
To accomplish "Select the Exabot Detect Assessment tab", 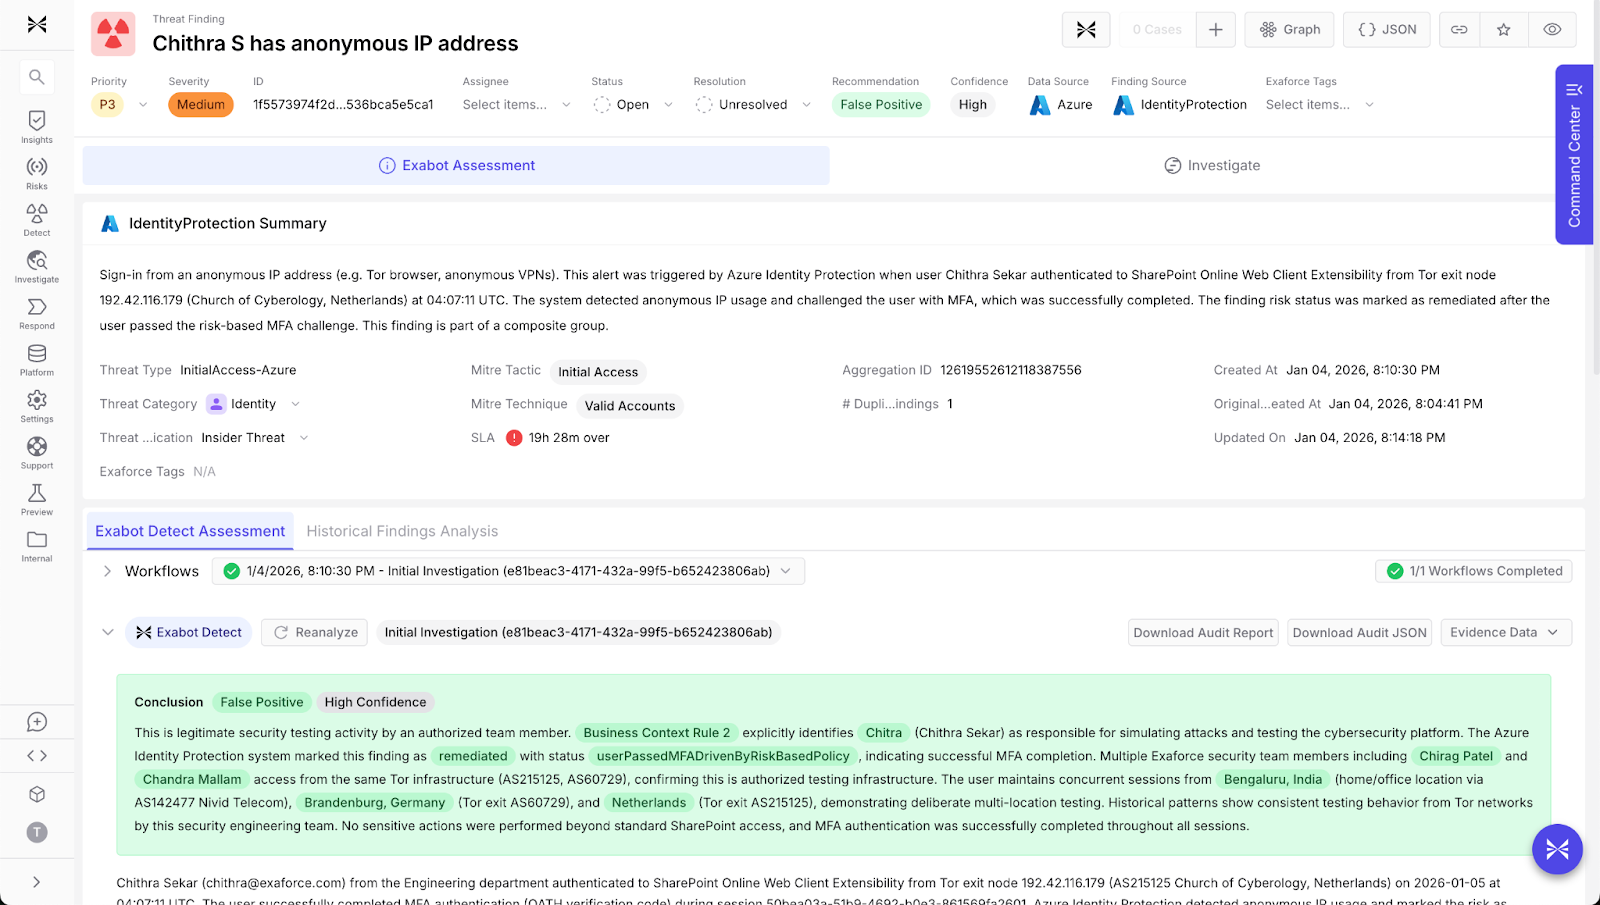I will pyautogui.click(x=189, y=531).
